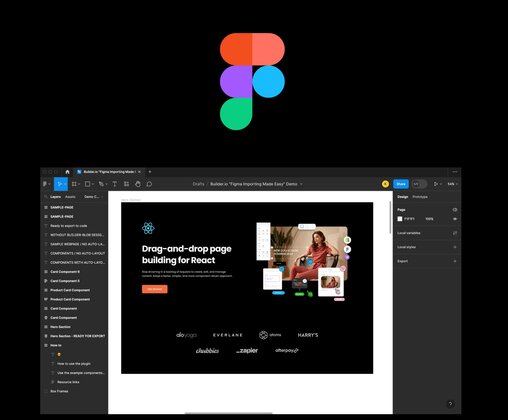
Task: Select the 'Box Frames' layer
Action: point(59,391)
